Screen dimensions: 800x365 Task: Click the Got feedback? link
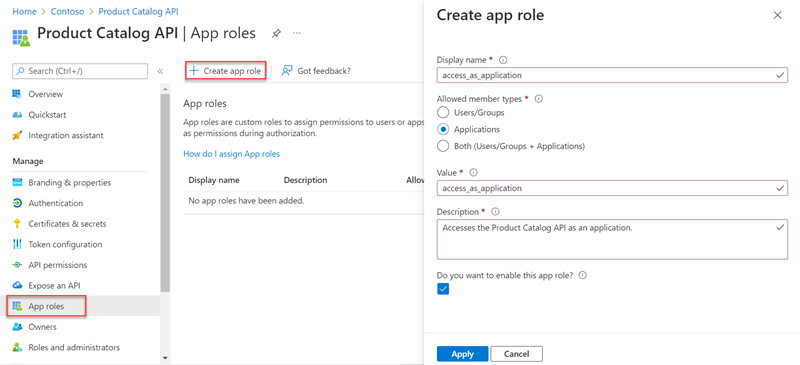pyautogui.click(x=316, y=70)
